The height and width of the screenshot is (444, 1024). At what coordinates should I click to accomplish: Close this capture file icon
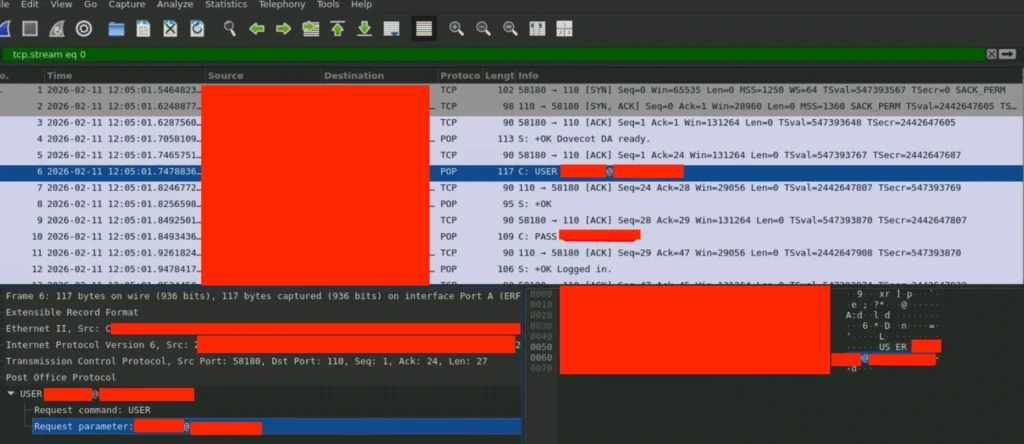(170, 29)
